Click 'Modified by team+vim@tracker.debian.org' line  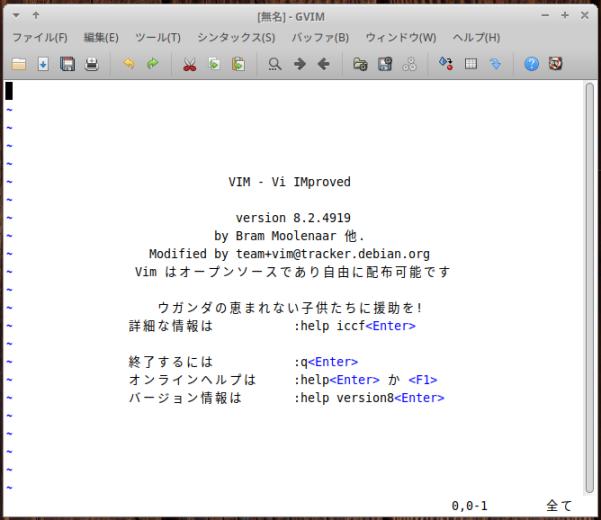click(x=289, y=254)
